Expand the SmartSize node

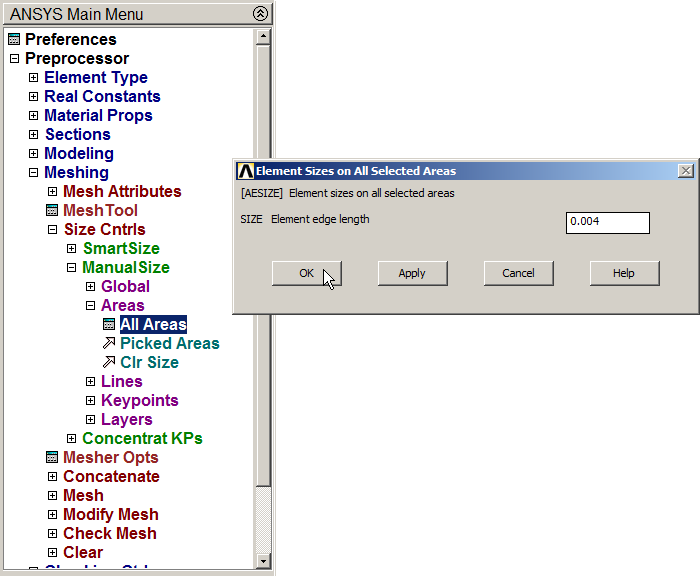(x=71, y=249)
